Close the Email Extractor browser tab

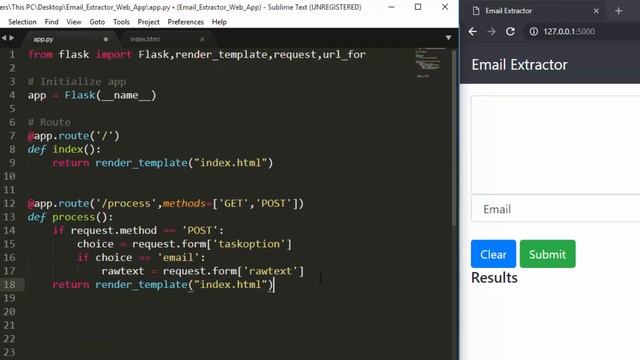(596, 11)
